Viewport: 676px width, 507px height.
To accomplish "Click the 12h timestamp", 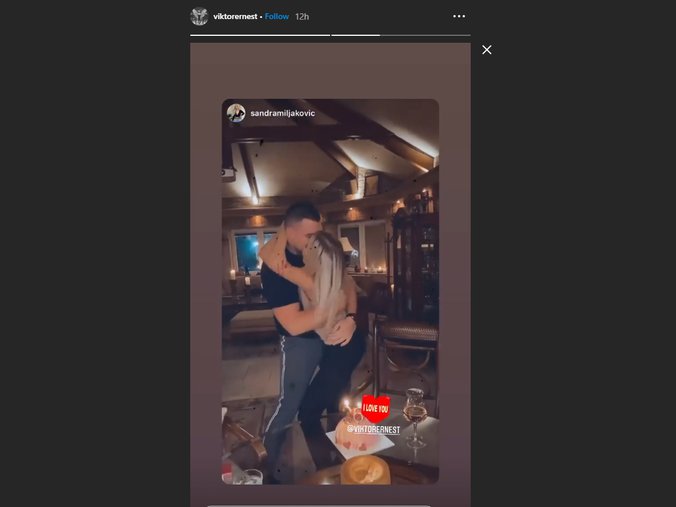I will (x=302, y=16).
